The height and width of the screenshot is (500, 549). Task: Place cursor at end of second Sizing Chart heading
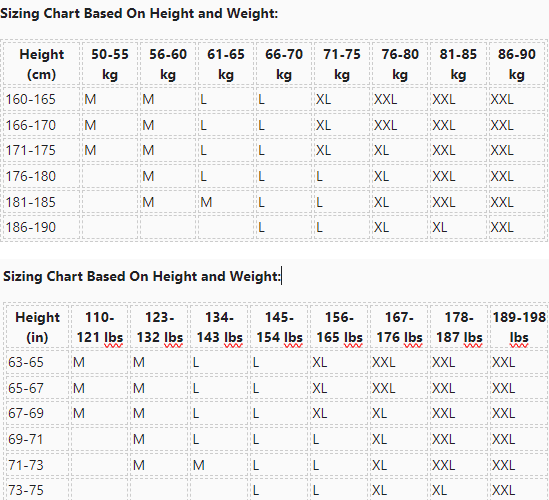coord(281,276)
